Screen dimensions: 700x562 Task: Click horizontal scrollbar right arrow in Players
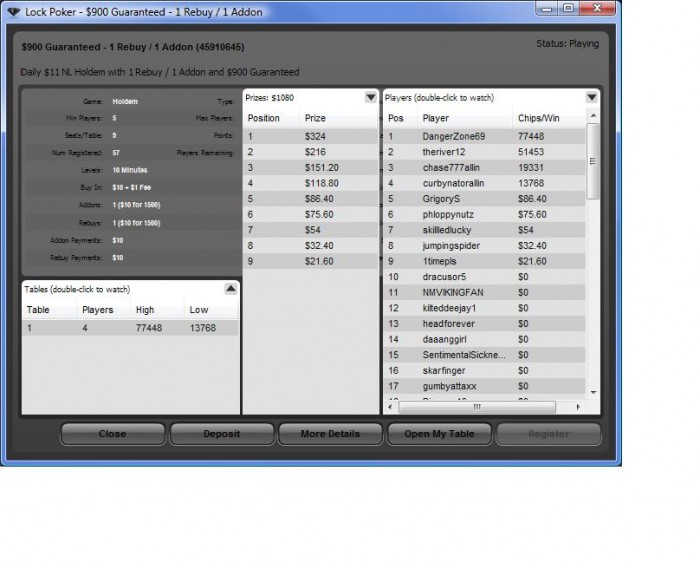pos(579,407)
